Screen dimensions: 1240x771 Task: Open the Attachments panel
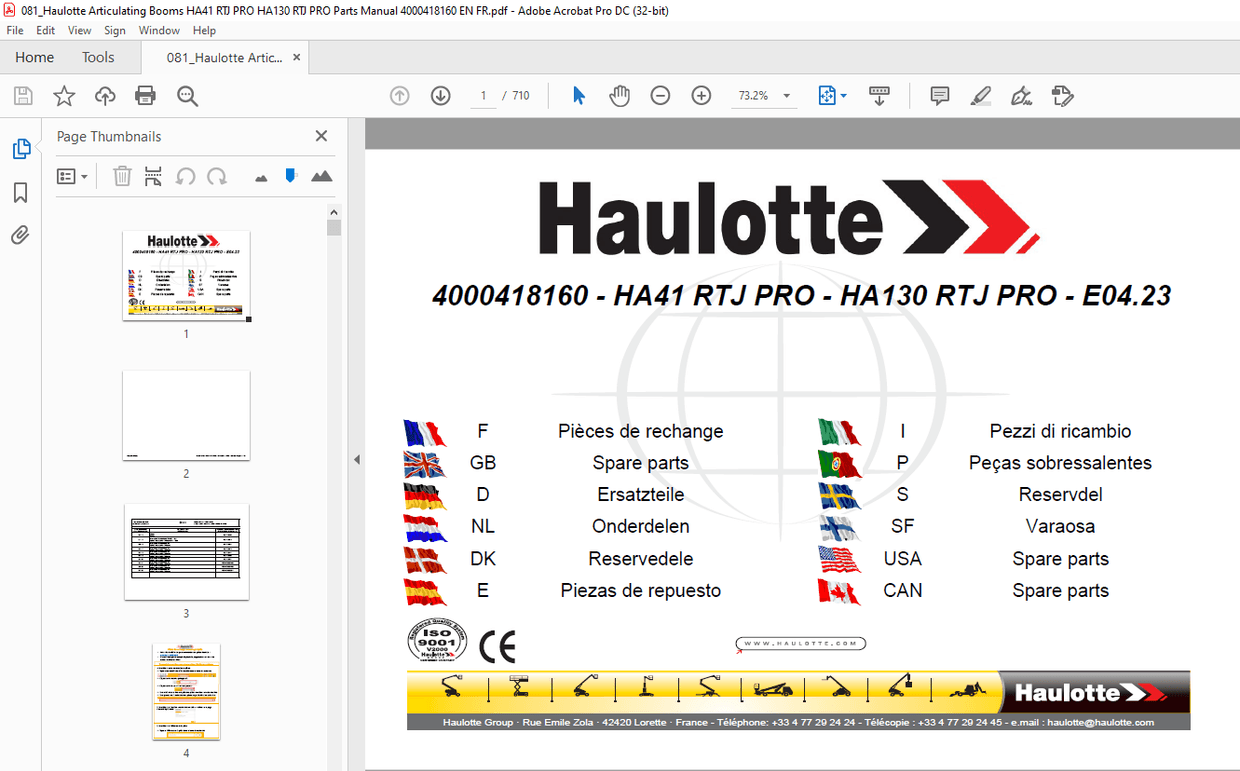point(20,234)
